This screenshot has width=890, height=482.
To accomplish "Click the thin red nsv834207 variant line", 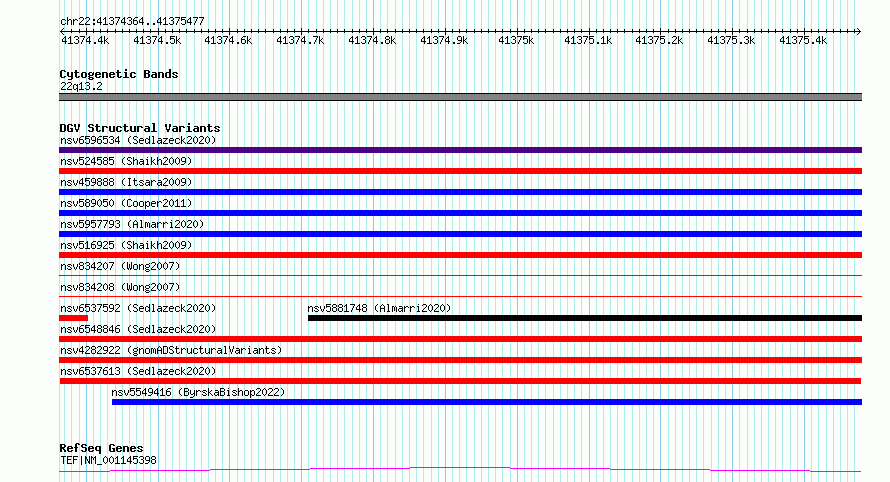I will coord(460,275).
